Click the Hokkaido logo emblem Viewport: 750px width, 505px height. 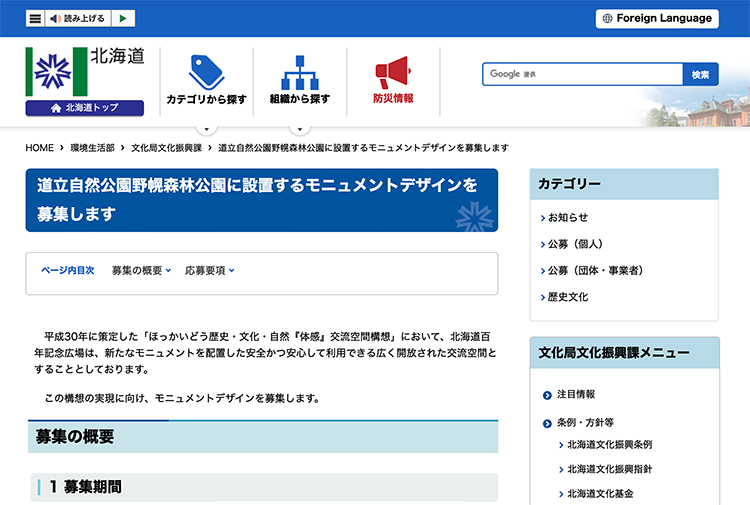point(56,72)
